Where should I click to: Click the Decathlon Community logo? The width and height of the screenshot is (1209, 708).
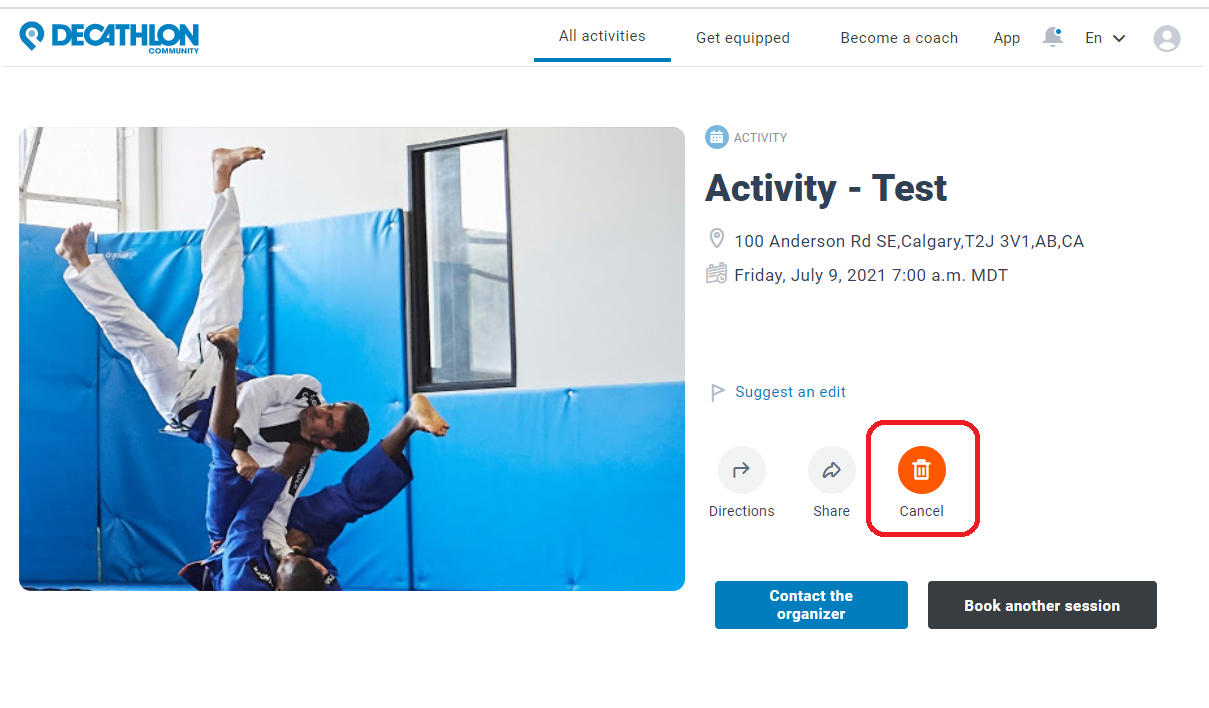[109, 37]
